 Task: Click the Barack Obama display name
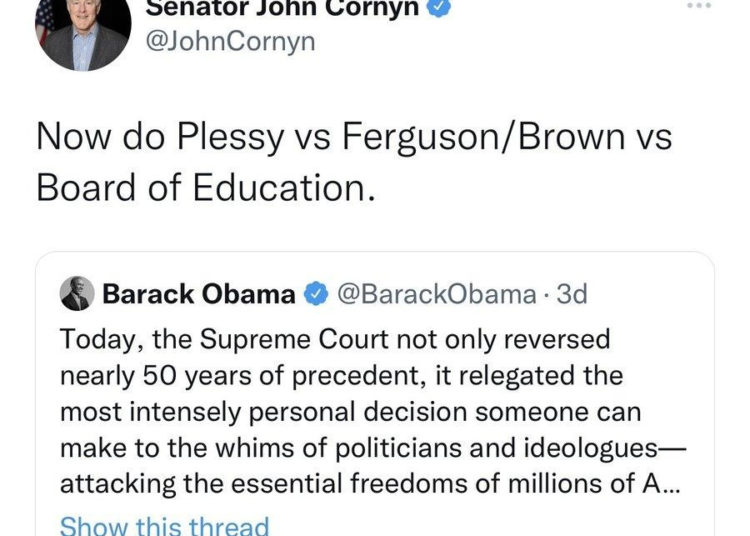pyautogui.click(x=199, y=294)
